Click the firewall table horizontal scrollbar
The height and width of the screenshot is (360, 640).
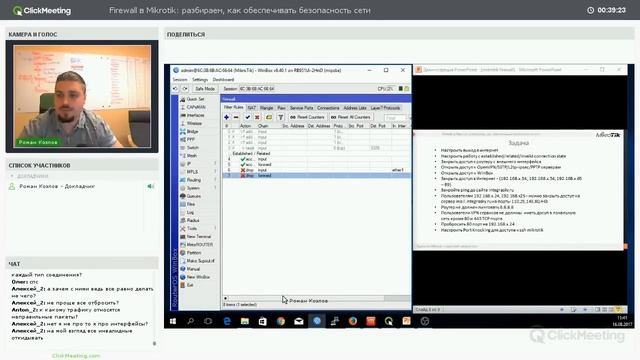click(x=316, y=298)
